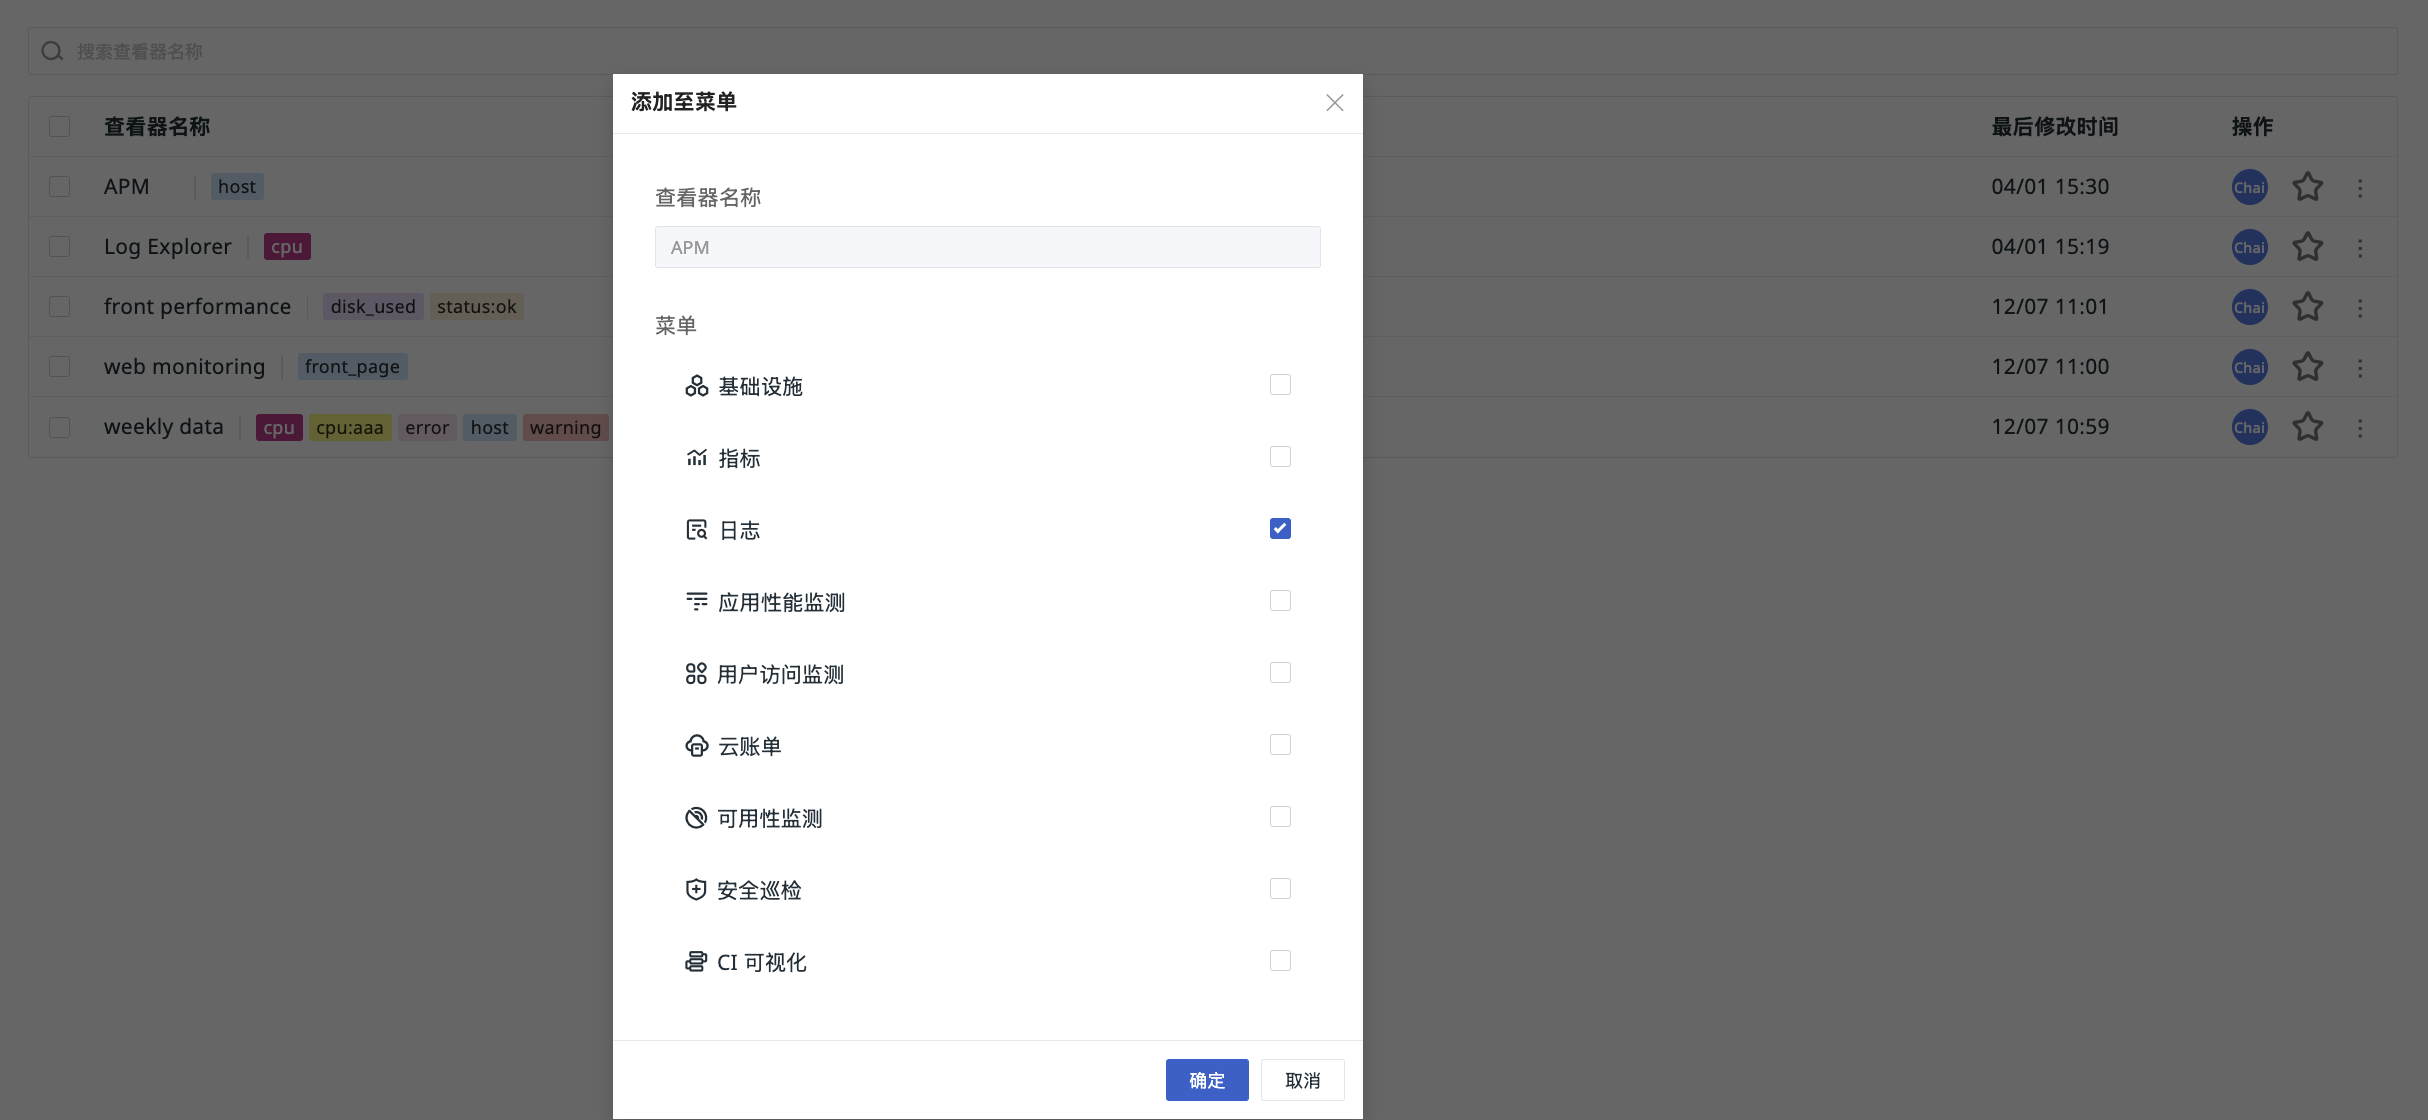Click the 取消 cancel button
The width and height of the screenshot is (2428, 1120).
1302,1080
